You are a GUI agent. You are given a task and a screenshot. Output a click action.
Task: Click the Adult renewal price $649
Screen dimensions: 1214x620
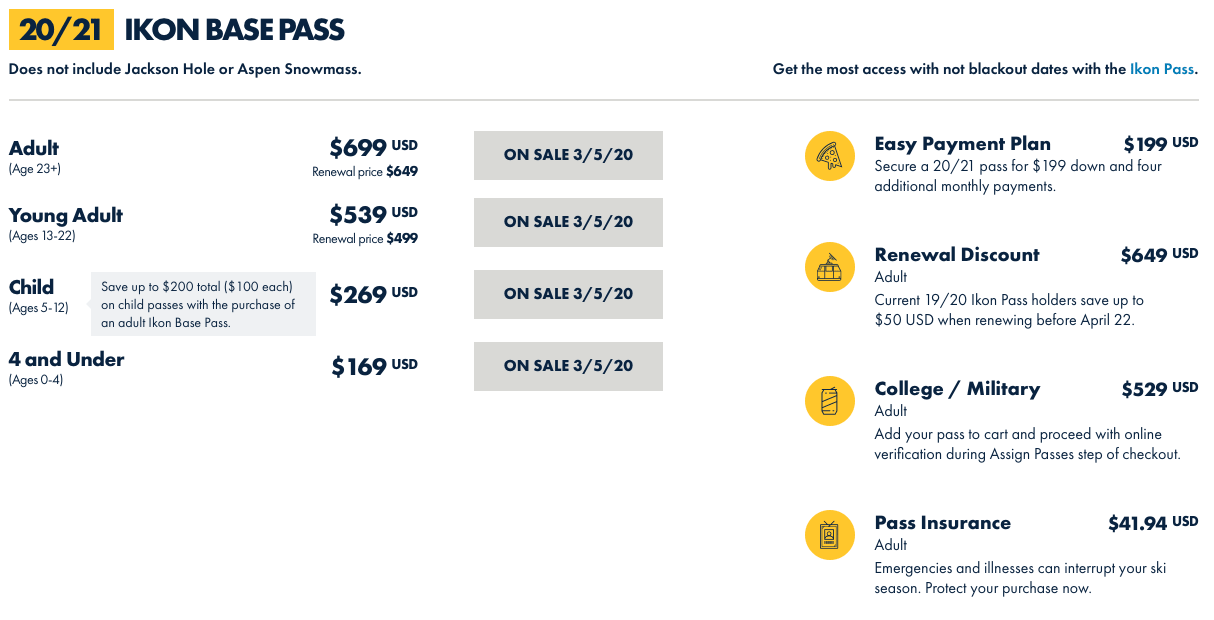coord(365,171)
